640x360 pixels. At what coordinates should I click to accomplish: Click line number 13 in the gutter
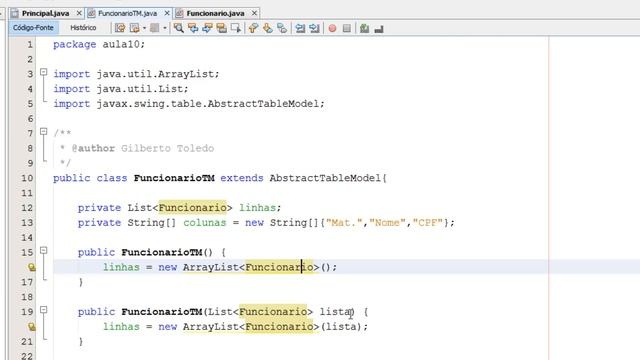27,222
